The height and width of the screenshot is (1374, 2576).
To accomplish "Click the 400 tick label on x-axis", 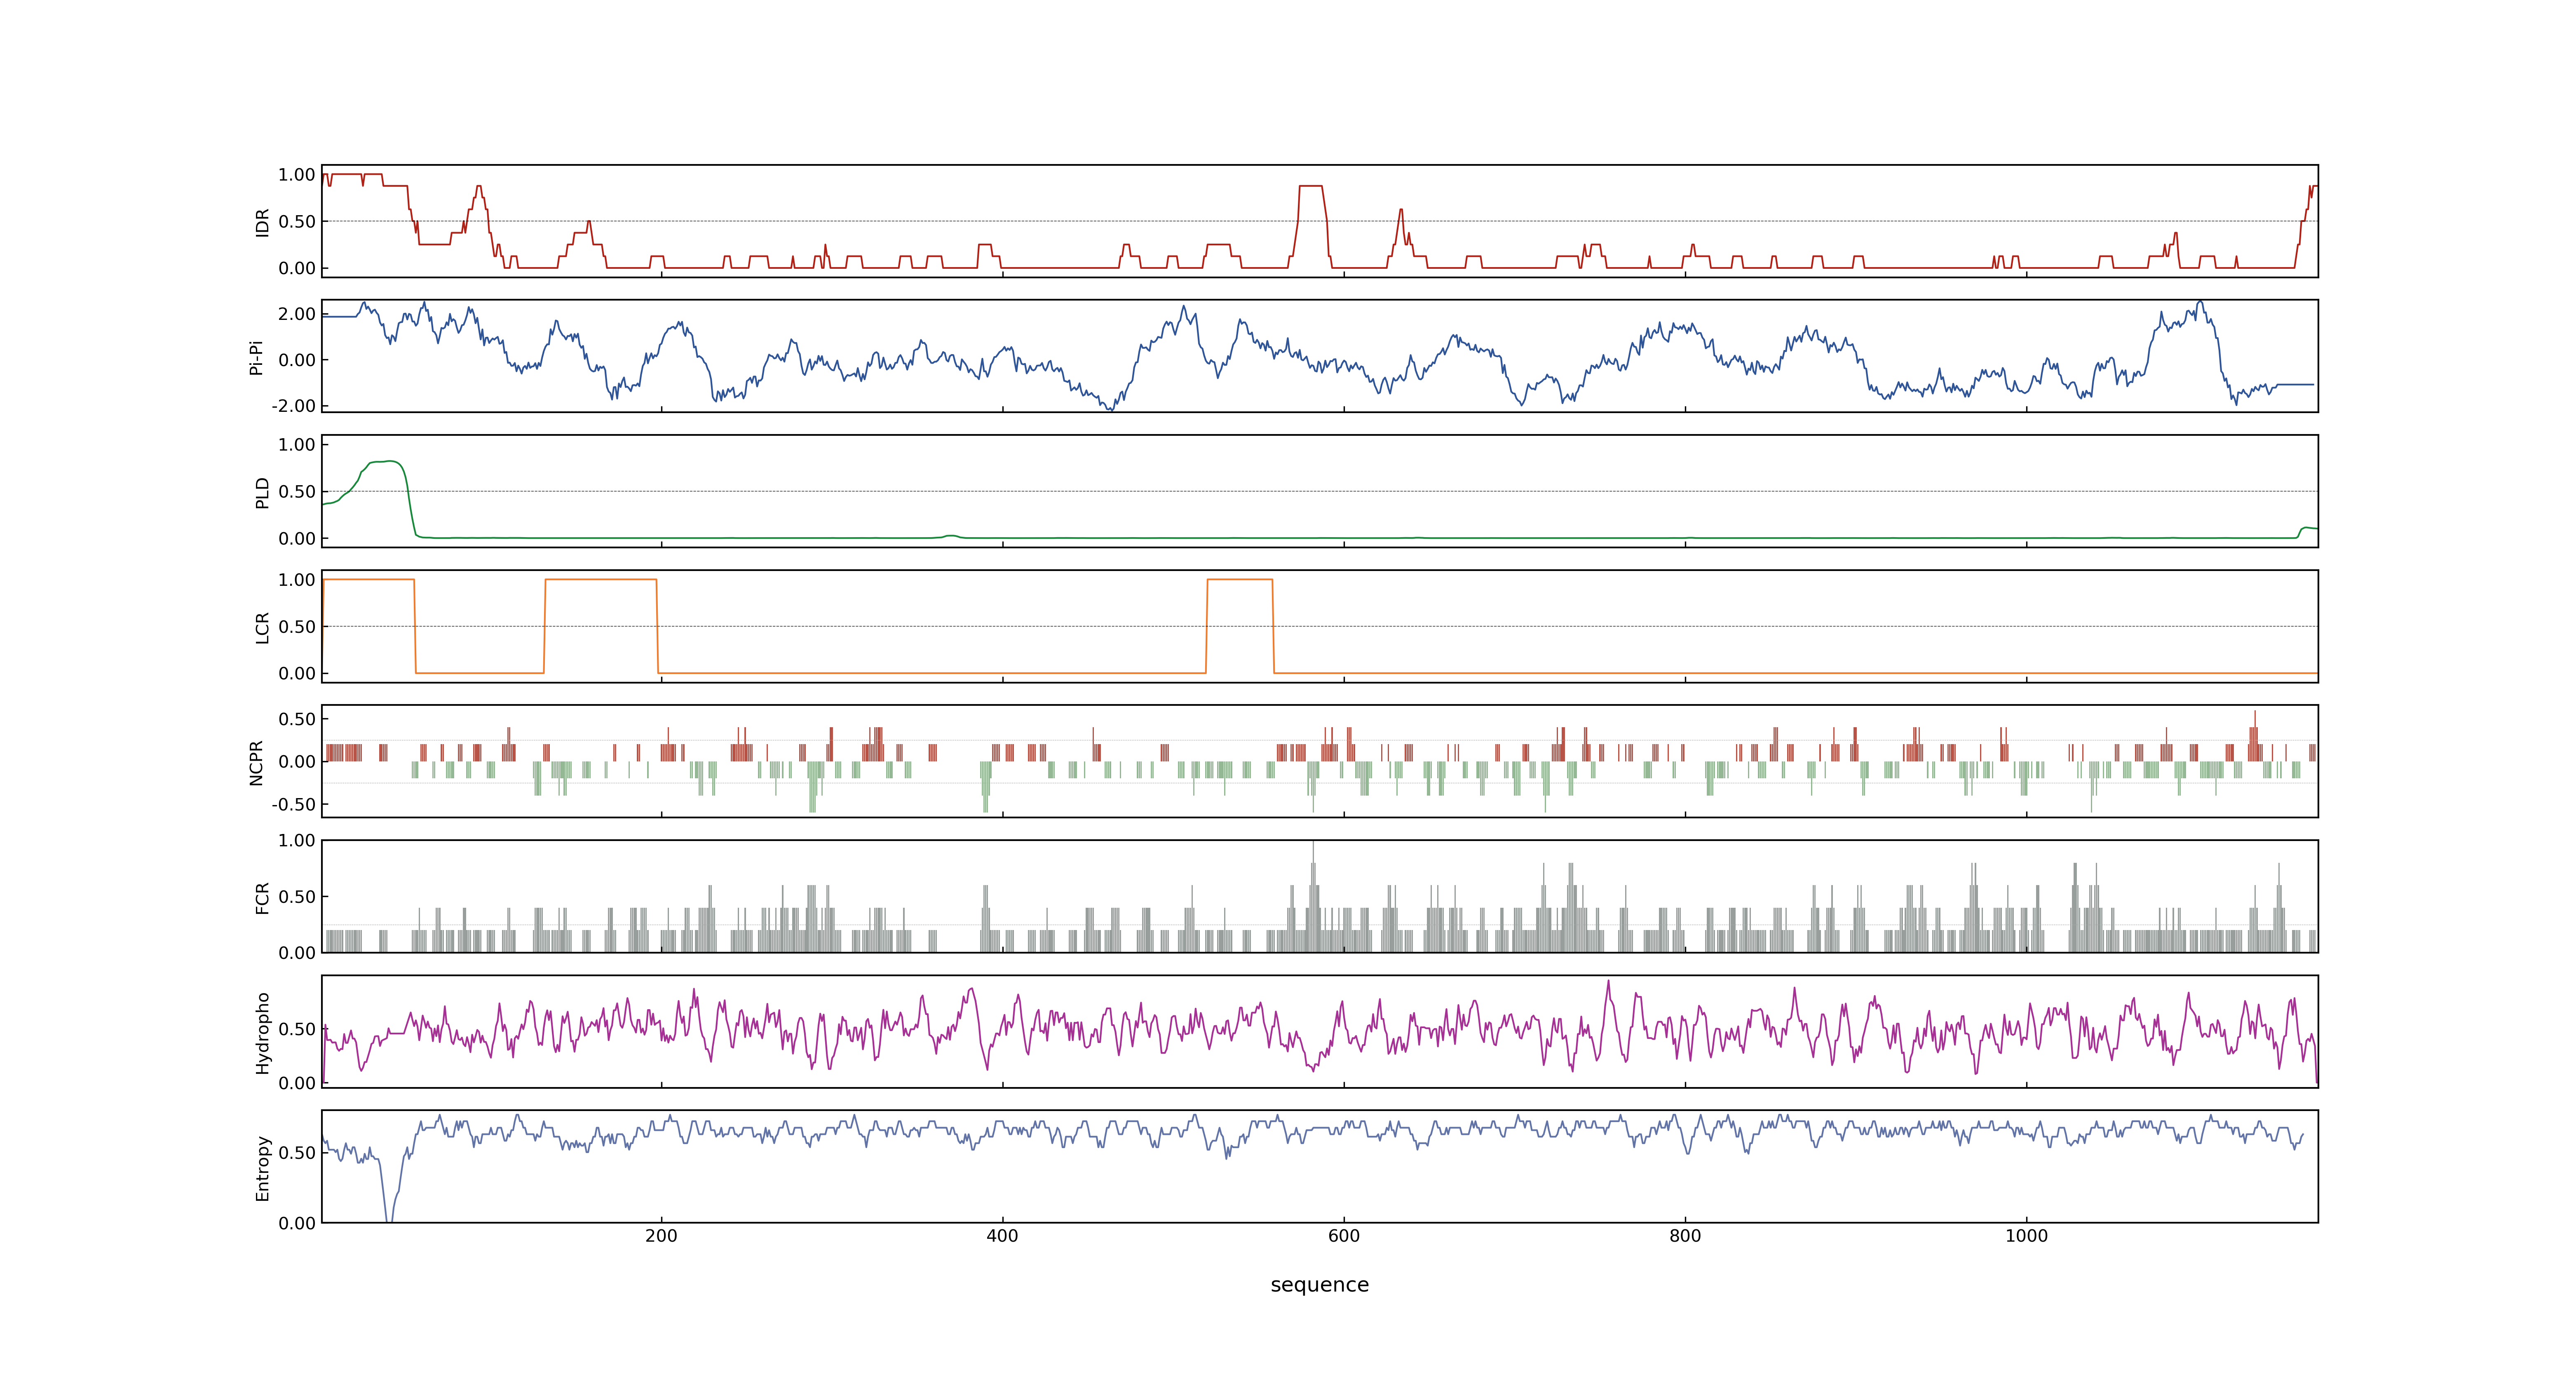I will pyautogui.click(x=1002, y=1236).
